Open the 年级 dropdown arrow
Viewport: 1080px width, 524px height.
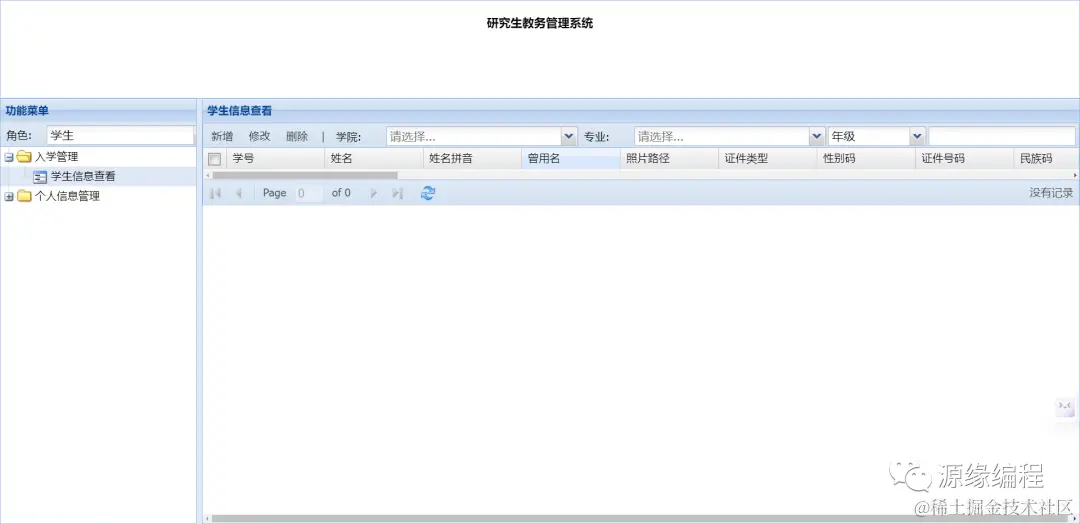coord(917,136)
